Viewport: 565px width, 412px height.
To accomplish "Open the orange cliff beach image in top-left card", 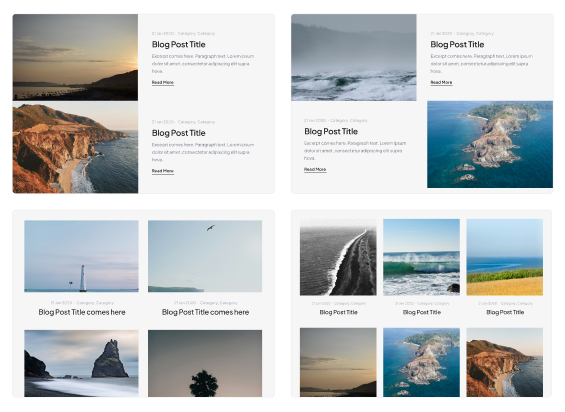I will [75, 148].
